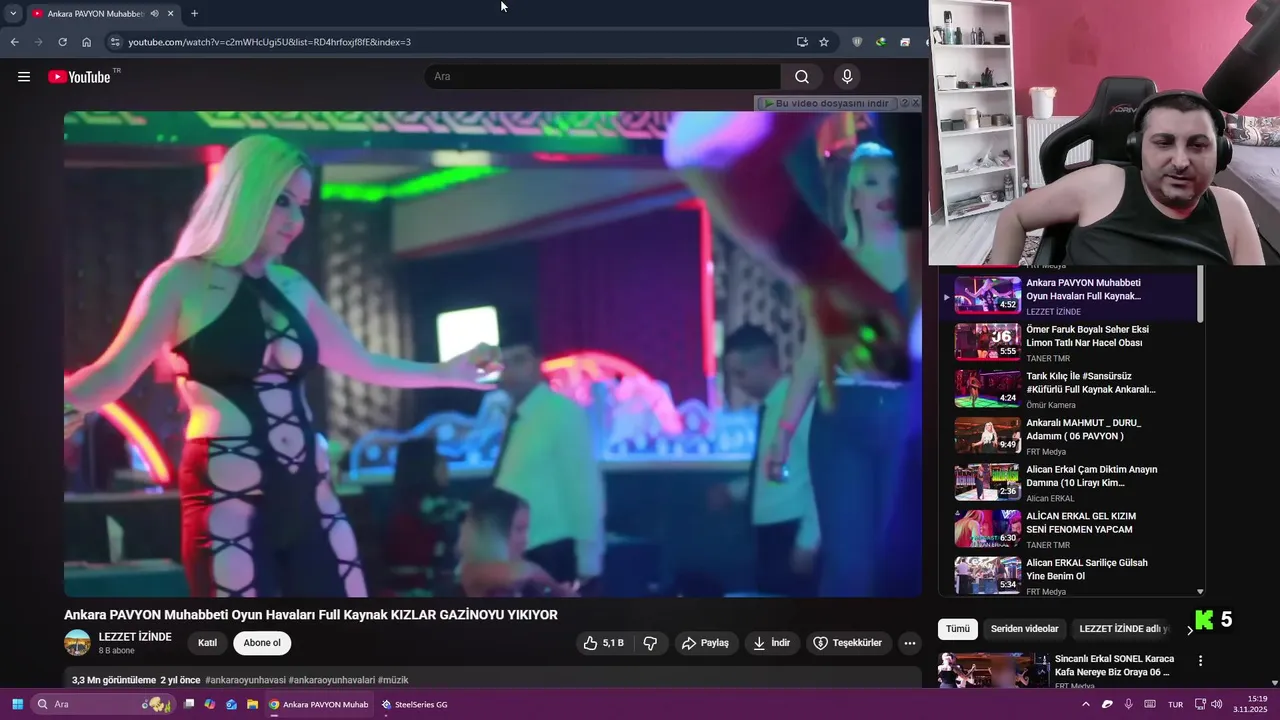Download the video with İndir button
The width and height of the screenshot is (1280, 720).
point(772,643)
